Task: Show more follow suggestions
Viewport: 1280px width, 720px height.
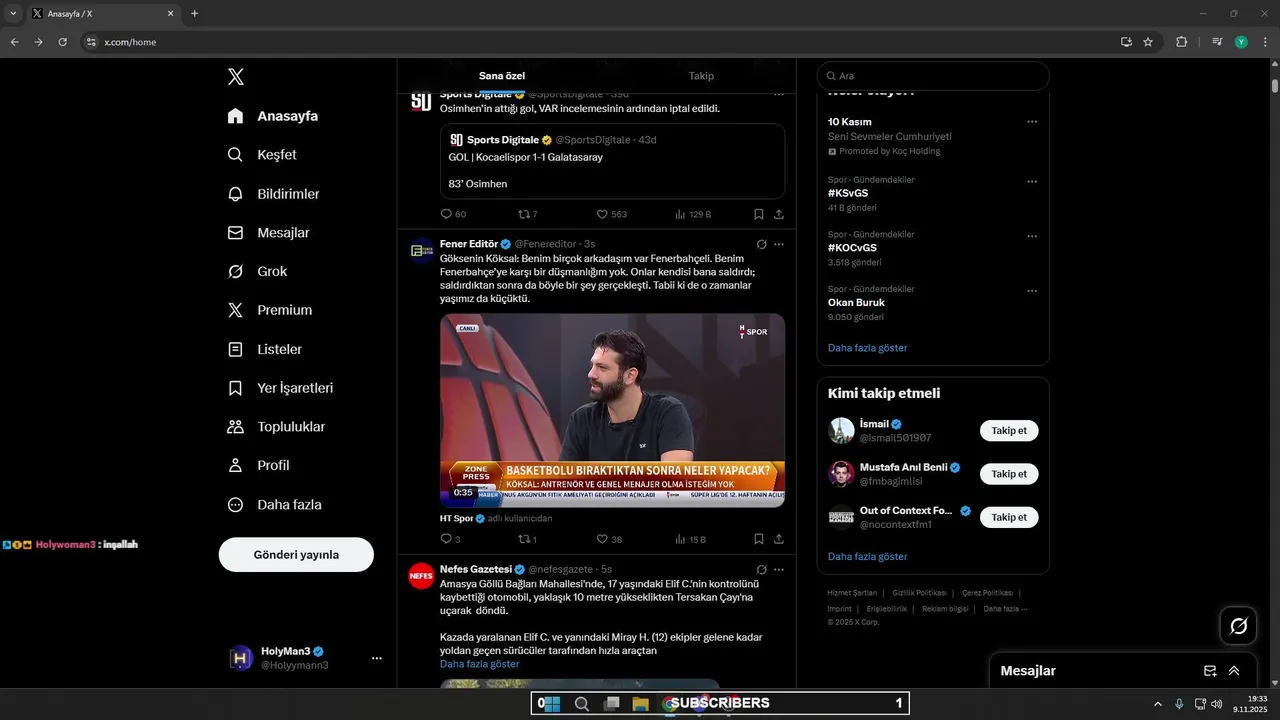Action: [867, 556]
